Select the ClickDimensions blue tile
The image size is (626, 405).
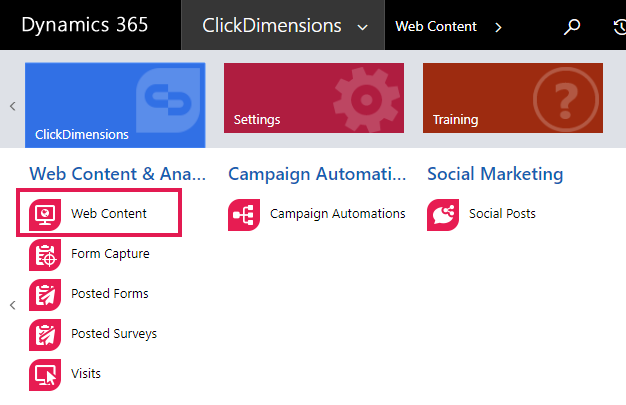[x=115, y=105]
